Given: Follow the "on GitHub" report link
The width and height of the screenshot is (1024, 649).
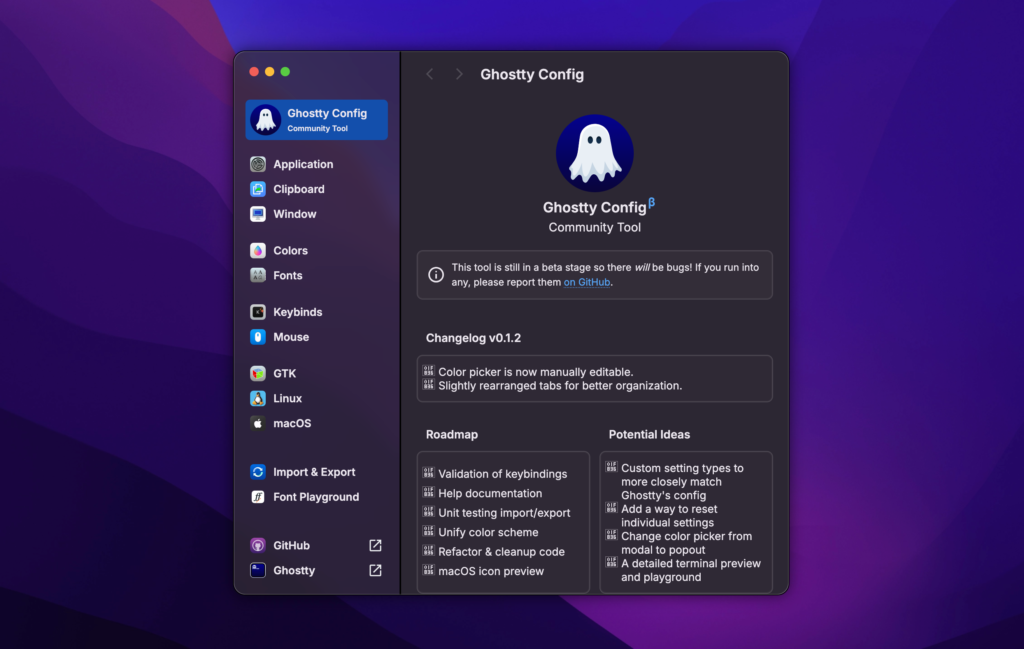Looking at the screenshot, I should click(586, 282).
